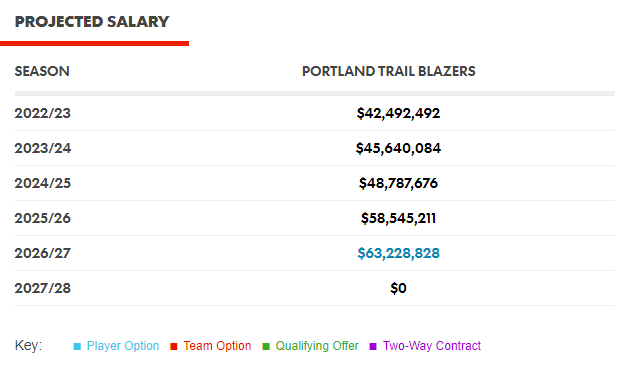Screen dimensions: 630x375
Task: Click the Portland Trail Blazers column header
Action: click(389, 71)
